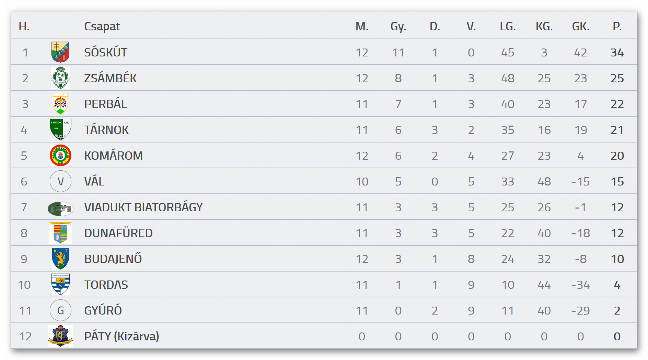This screenshot has height=360, width=648.
Task: Click the Sóskút team crest icon
Action: pyautogui.click(x=60, y=52)
